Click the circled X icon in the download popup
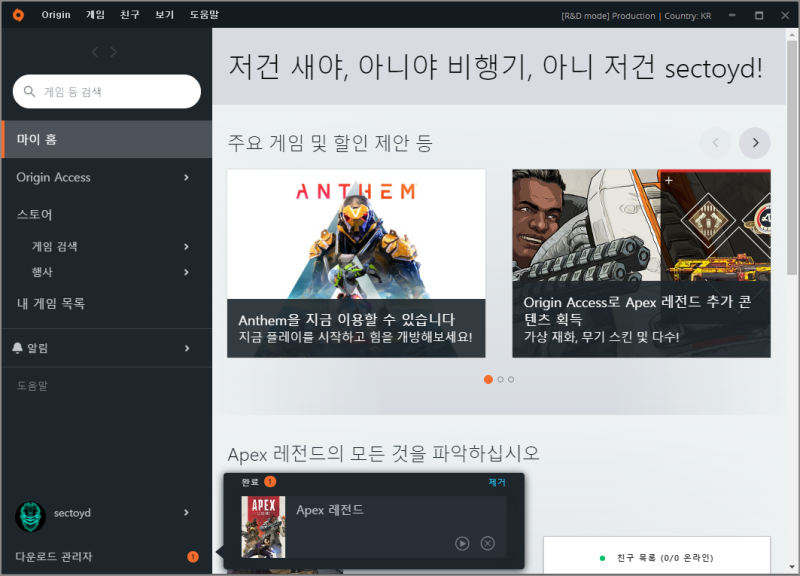This screenshot has height=576, width=800. coord(488,543)
